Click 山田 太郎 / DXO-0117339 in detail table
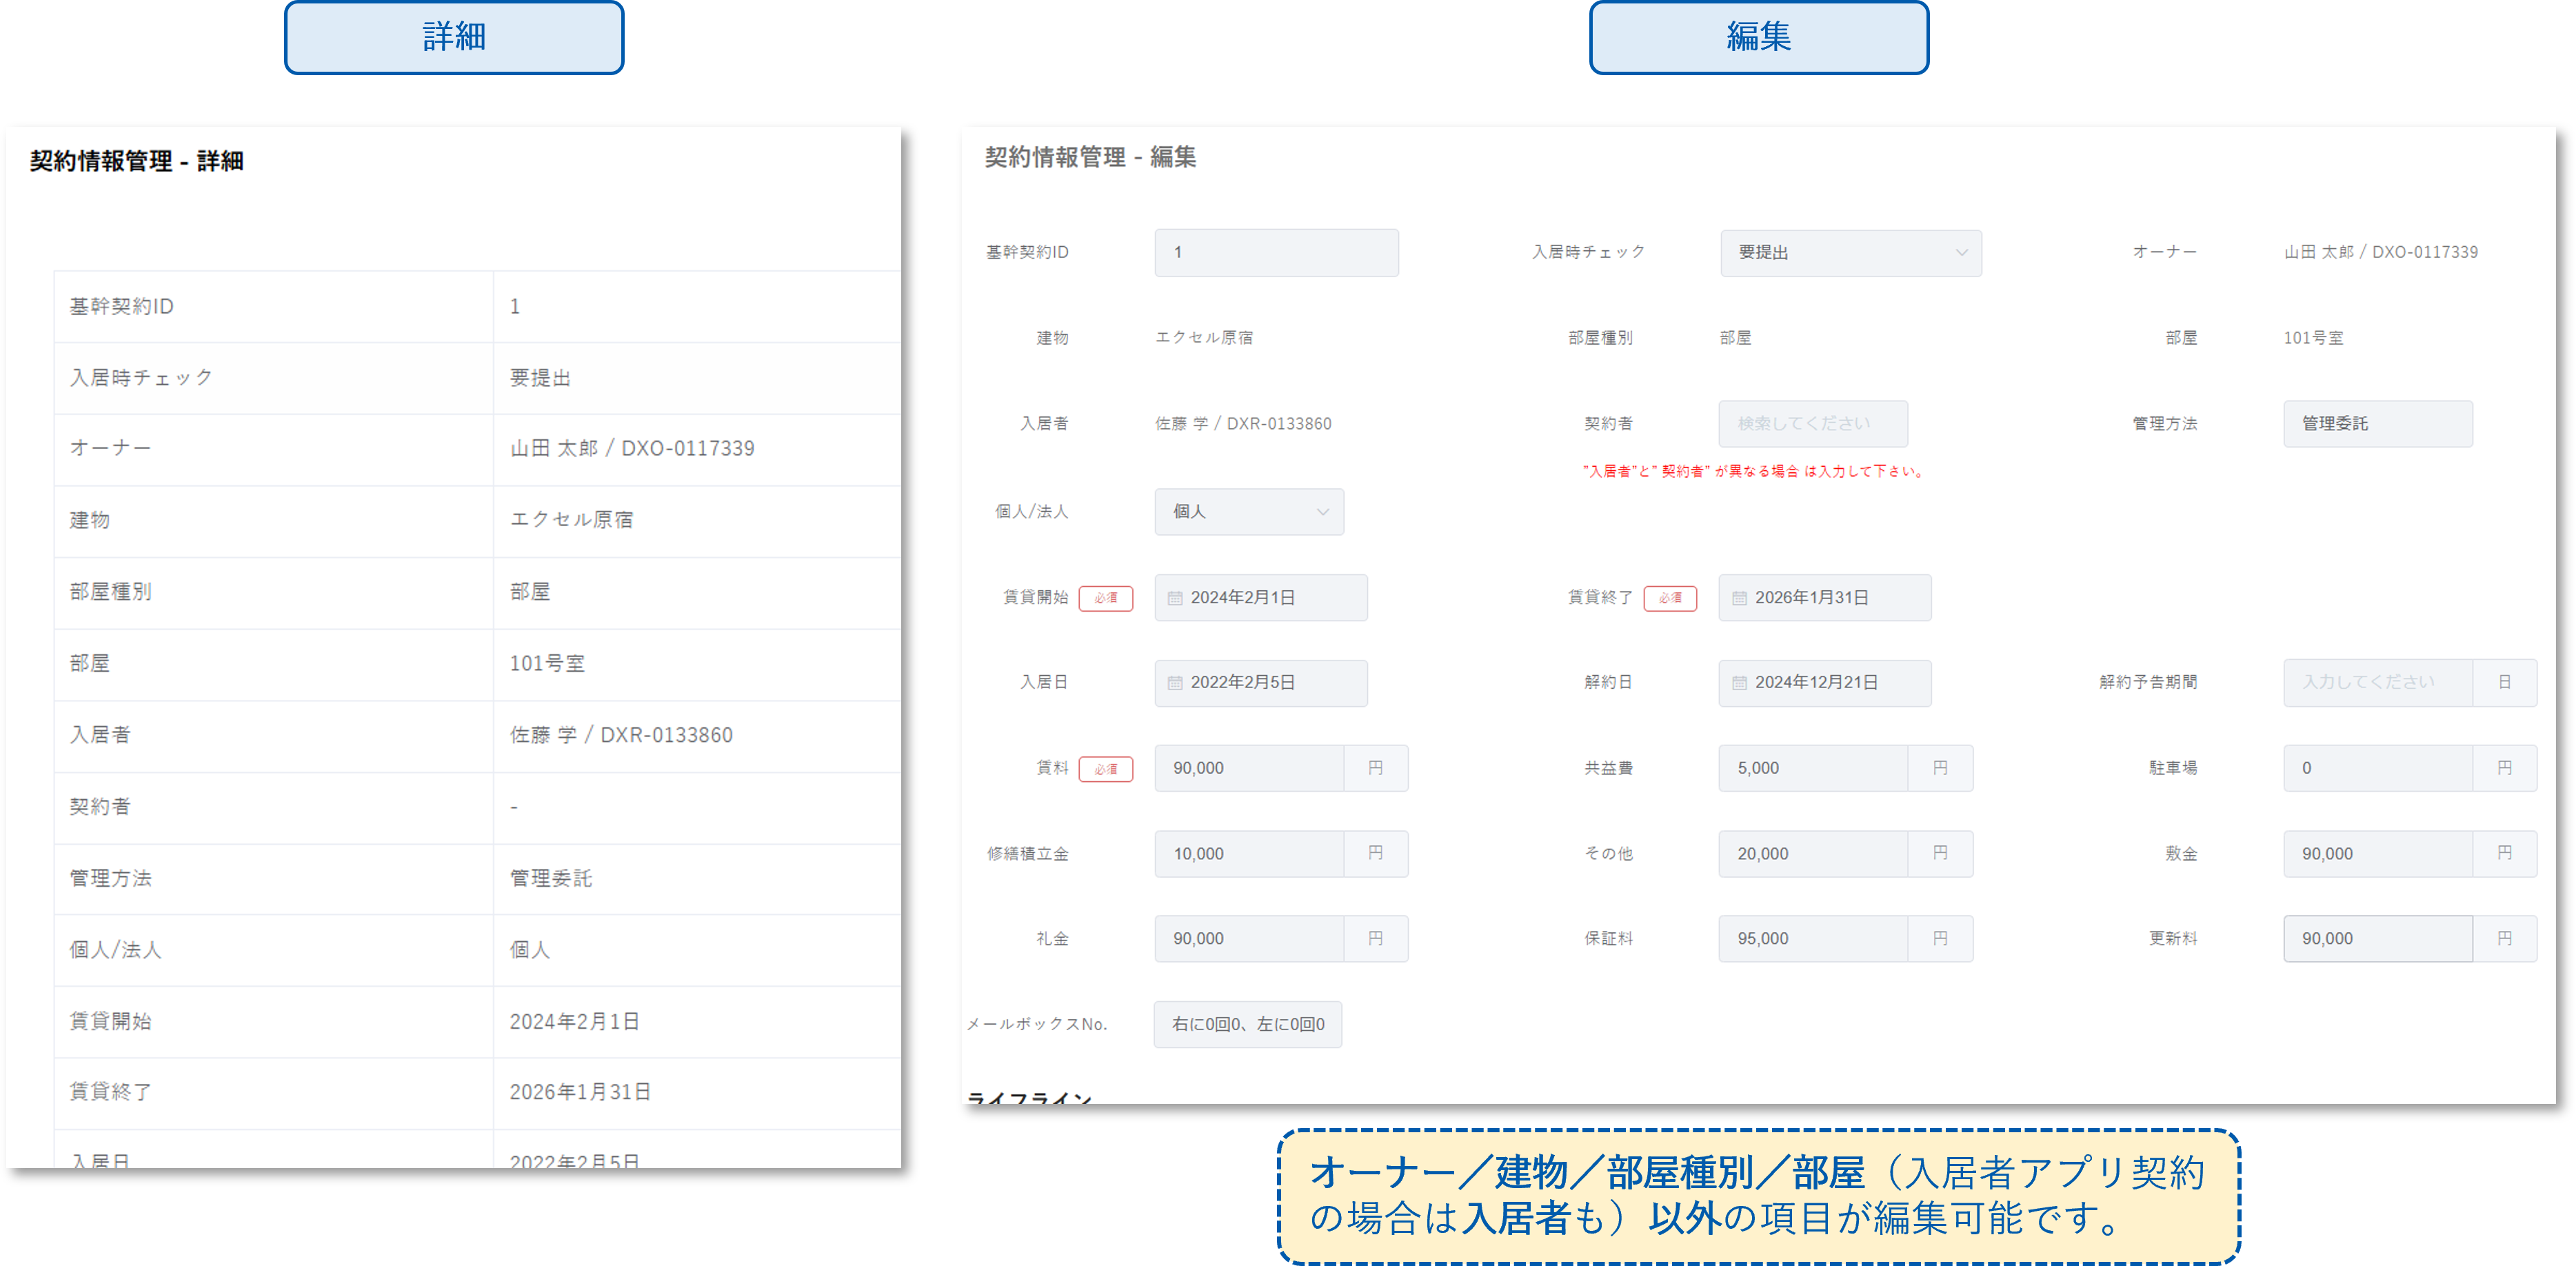Image resolution: width=2576 pixels, height=1266 pixels. 632,449
